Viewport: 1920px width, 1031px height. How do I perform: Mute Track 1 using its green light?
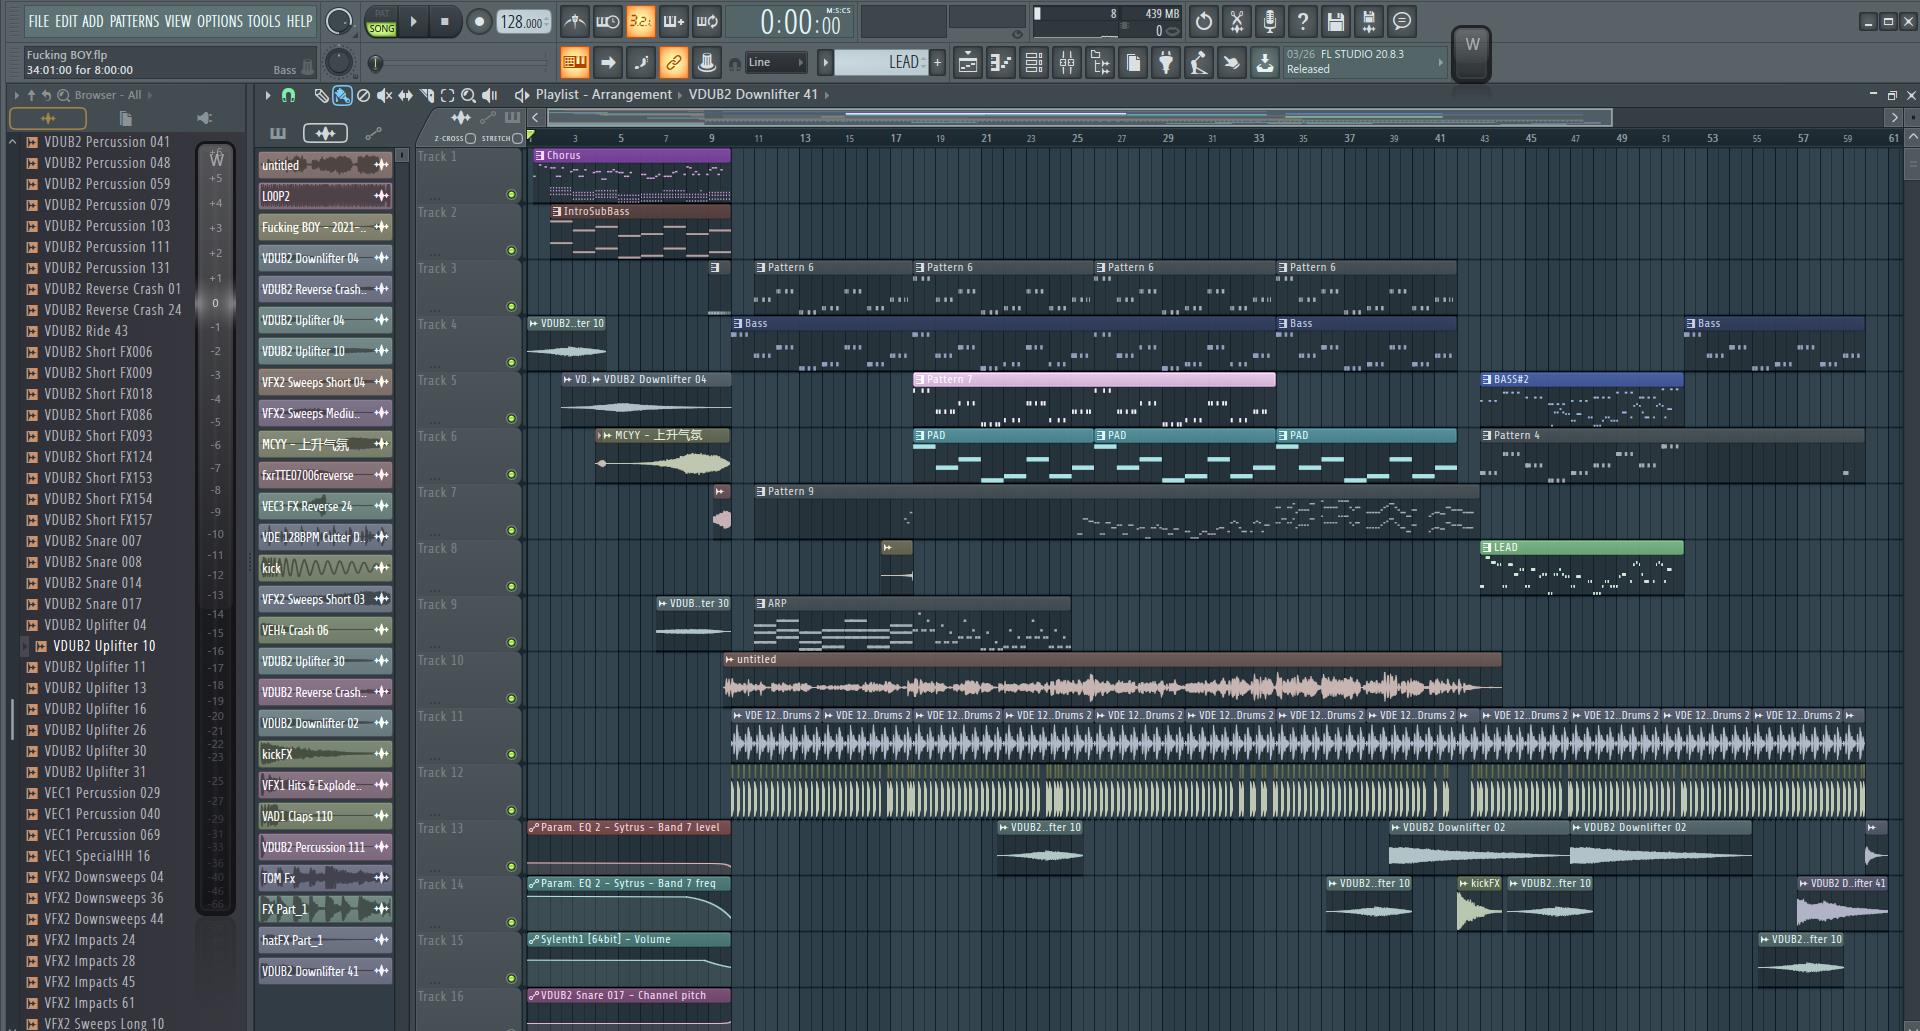pos(512,194)
